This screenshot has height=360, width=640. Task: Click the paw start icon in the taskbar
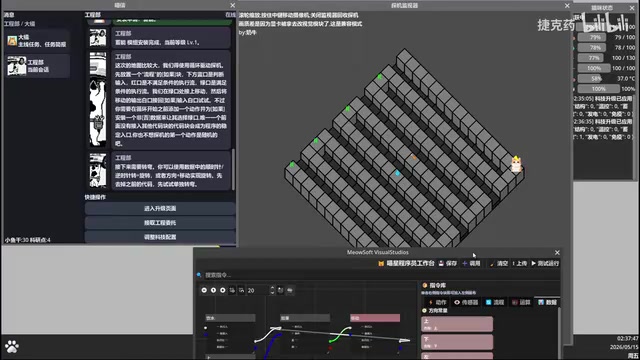[12, 347]
